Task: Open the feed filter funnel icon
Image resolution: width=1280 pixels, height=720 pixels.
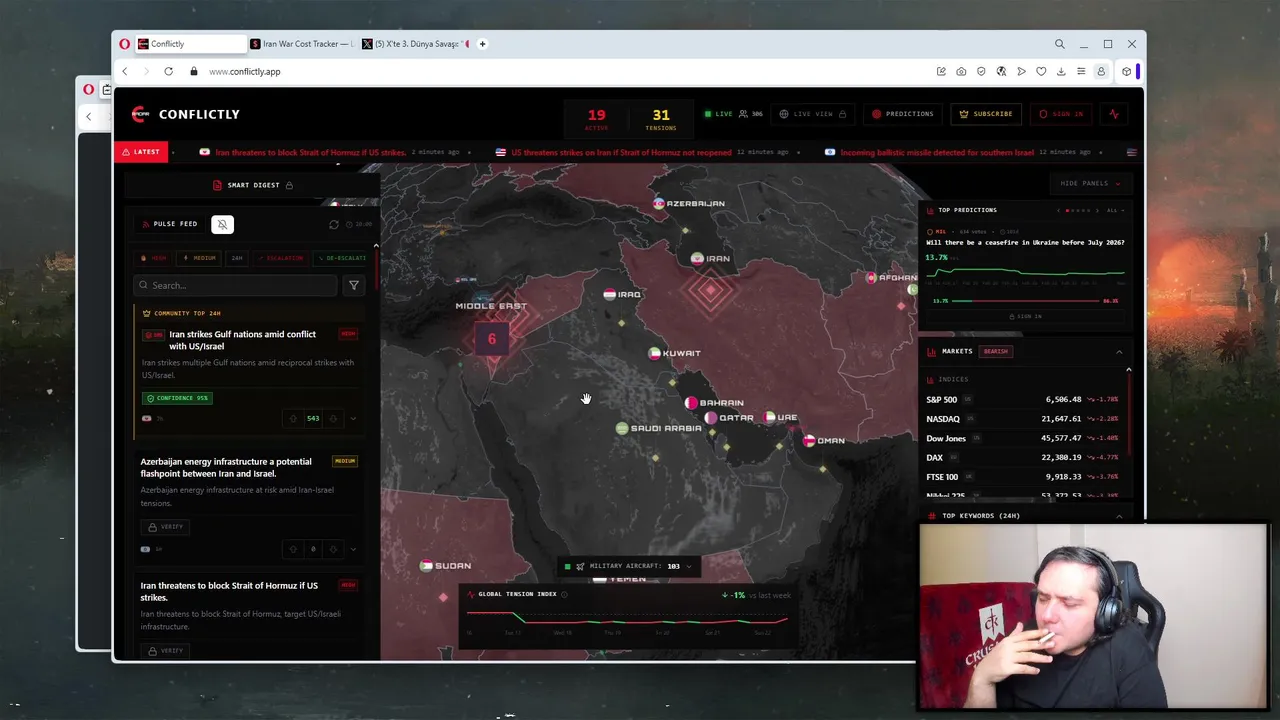Action: click(x=353, y=285)
